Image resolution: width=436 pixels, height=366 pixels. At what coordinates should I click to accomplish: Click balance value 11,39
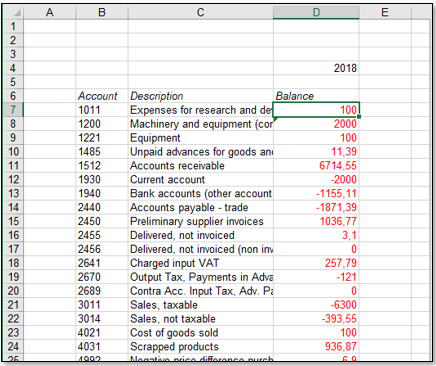[x=316, y=152]
